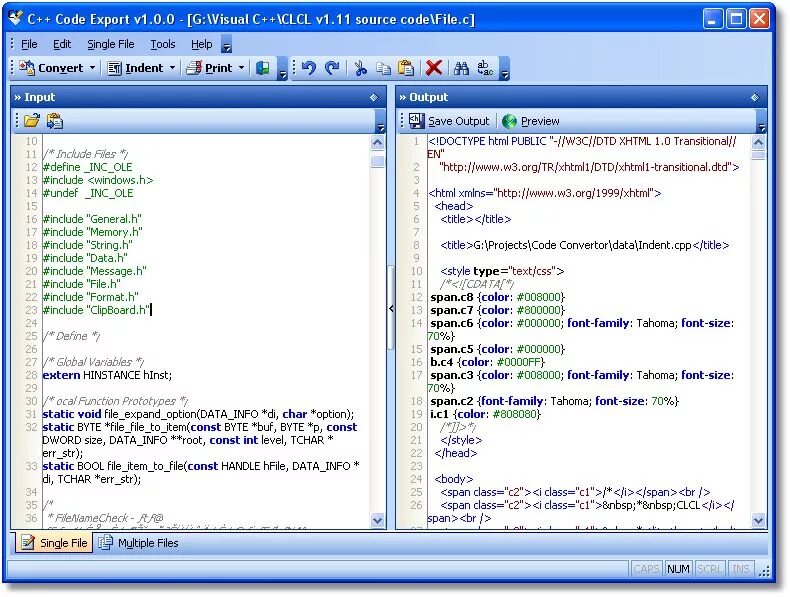Click the Cut scissors icon

point(360,68)
